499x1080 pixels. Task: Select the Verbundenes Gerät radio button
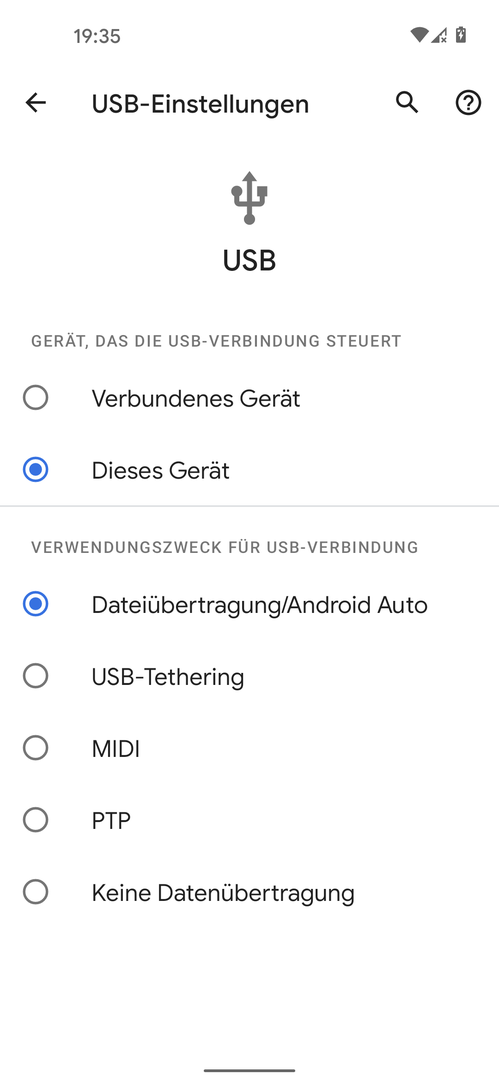(35, 398)
